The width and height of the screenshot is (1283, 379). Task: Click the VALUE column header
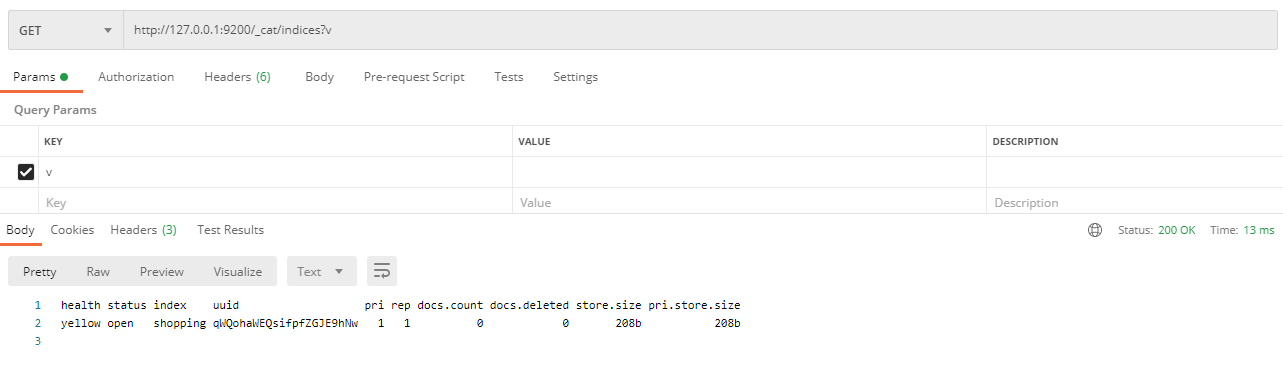(x=534, y=142)
